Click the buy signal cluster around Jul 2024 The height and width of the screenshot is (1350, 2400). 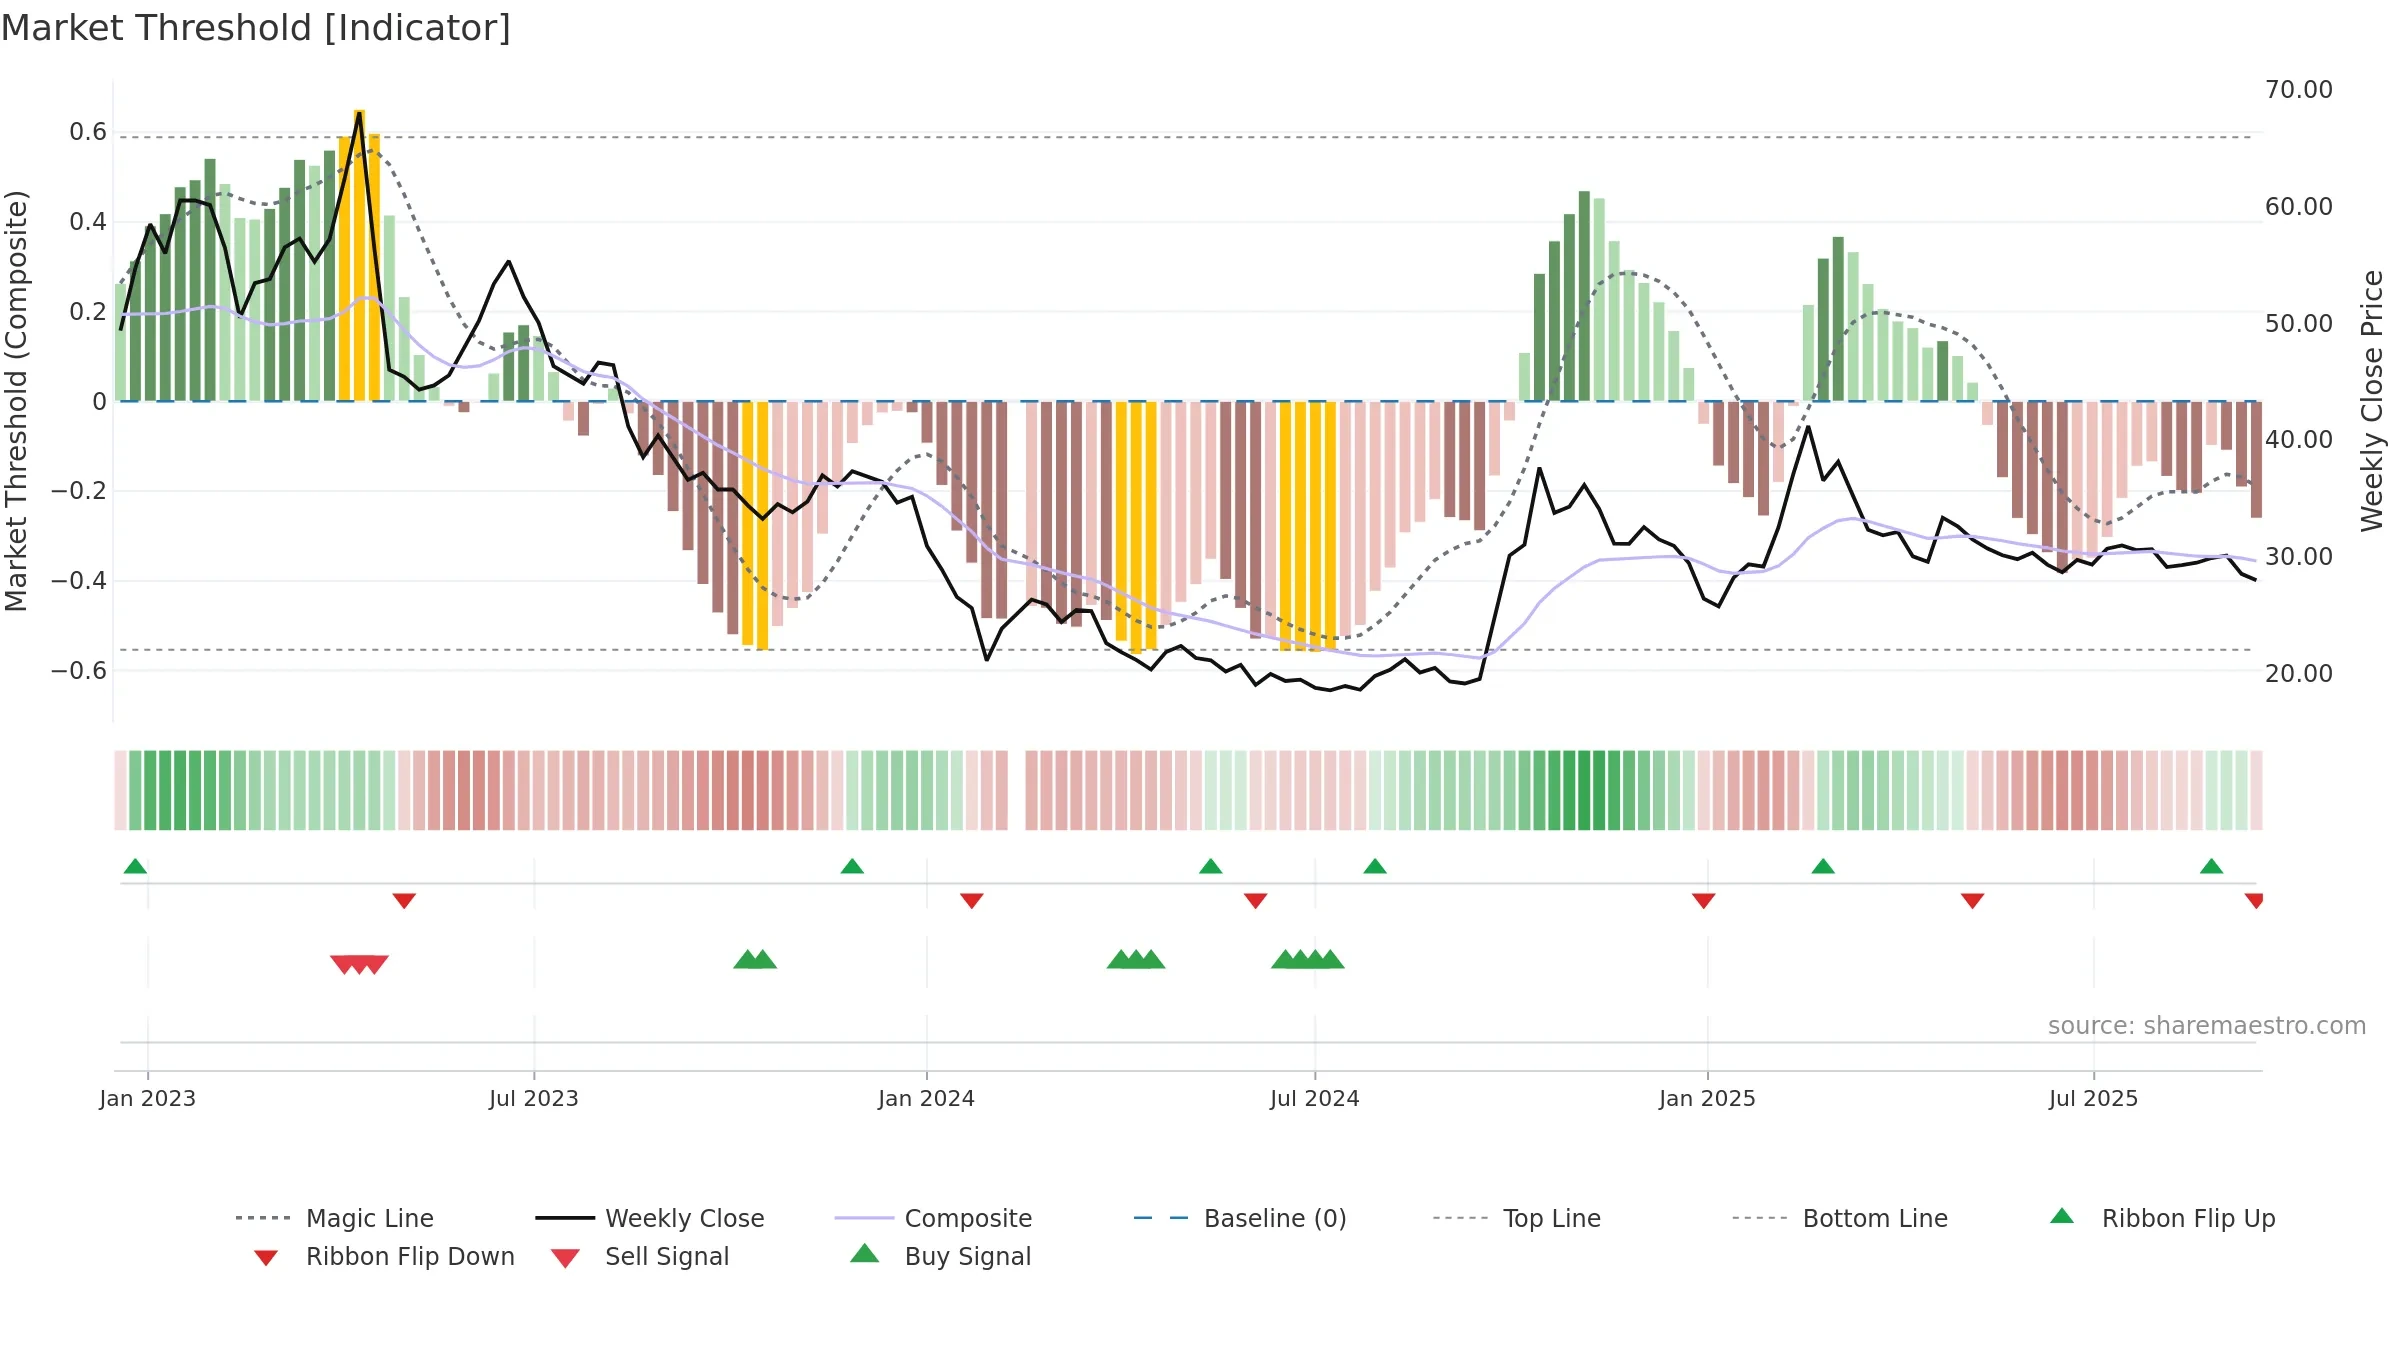[x=1308, y=960]
